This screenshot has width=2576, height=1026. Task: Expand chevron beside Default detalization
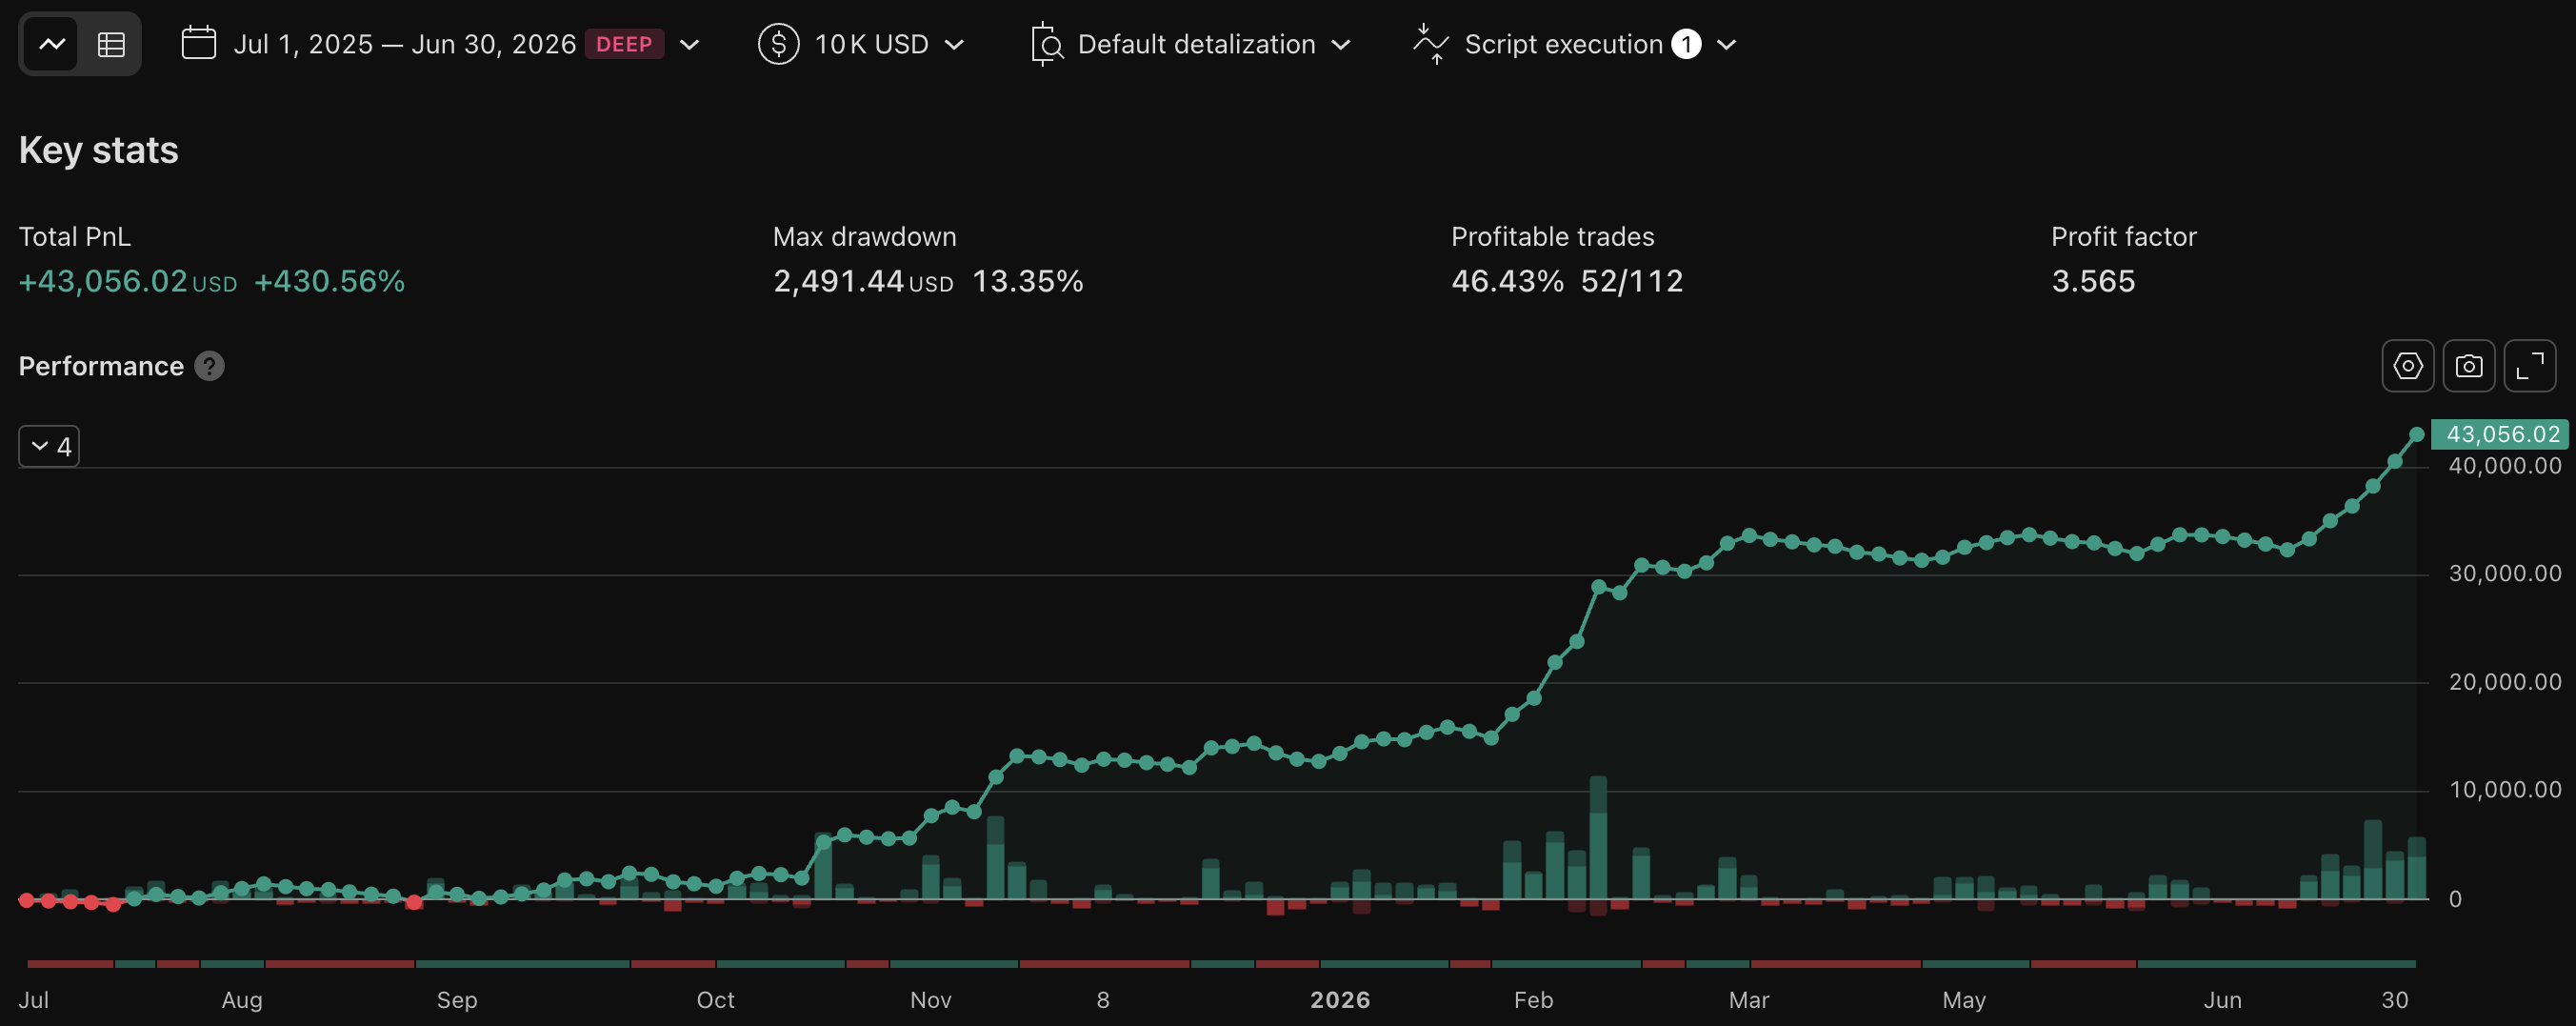tap(1341, 44)
